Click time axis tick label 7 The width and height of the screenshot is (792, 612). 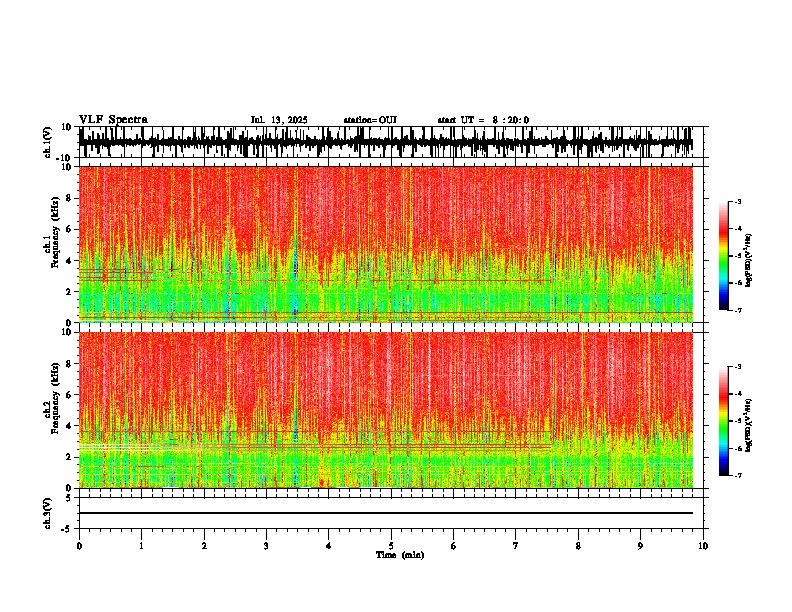coord(516,546)
